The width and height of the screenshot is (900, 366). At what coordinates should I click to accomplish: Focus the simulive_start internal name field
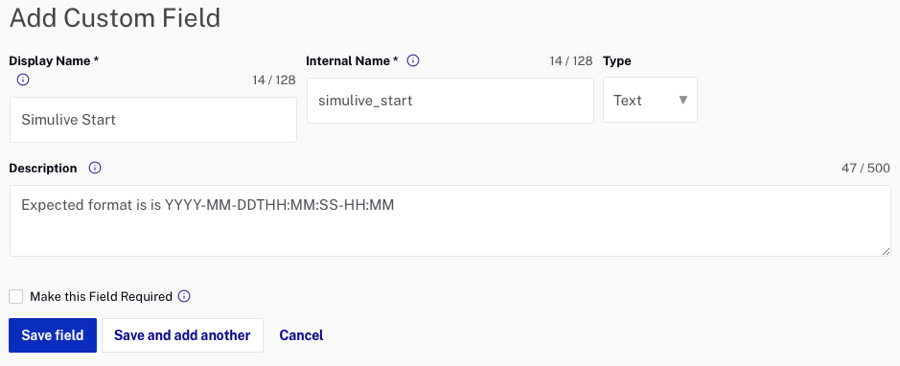(450, 100)
